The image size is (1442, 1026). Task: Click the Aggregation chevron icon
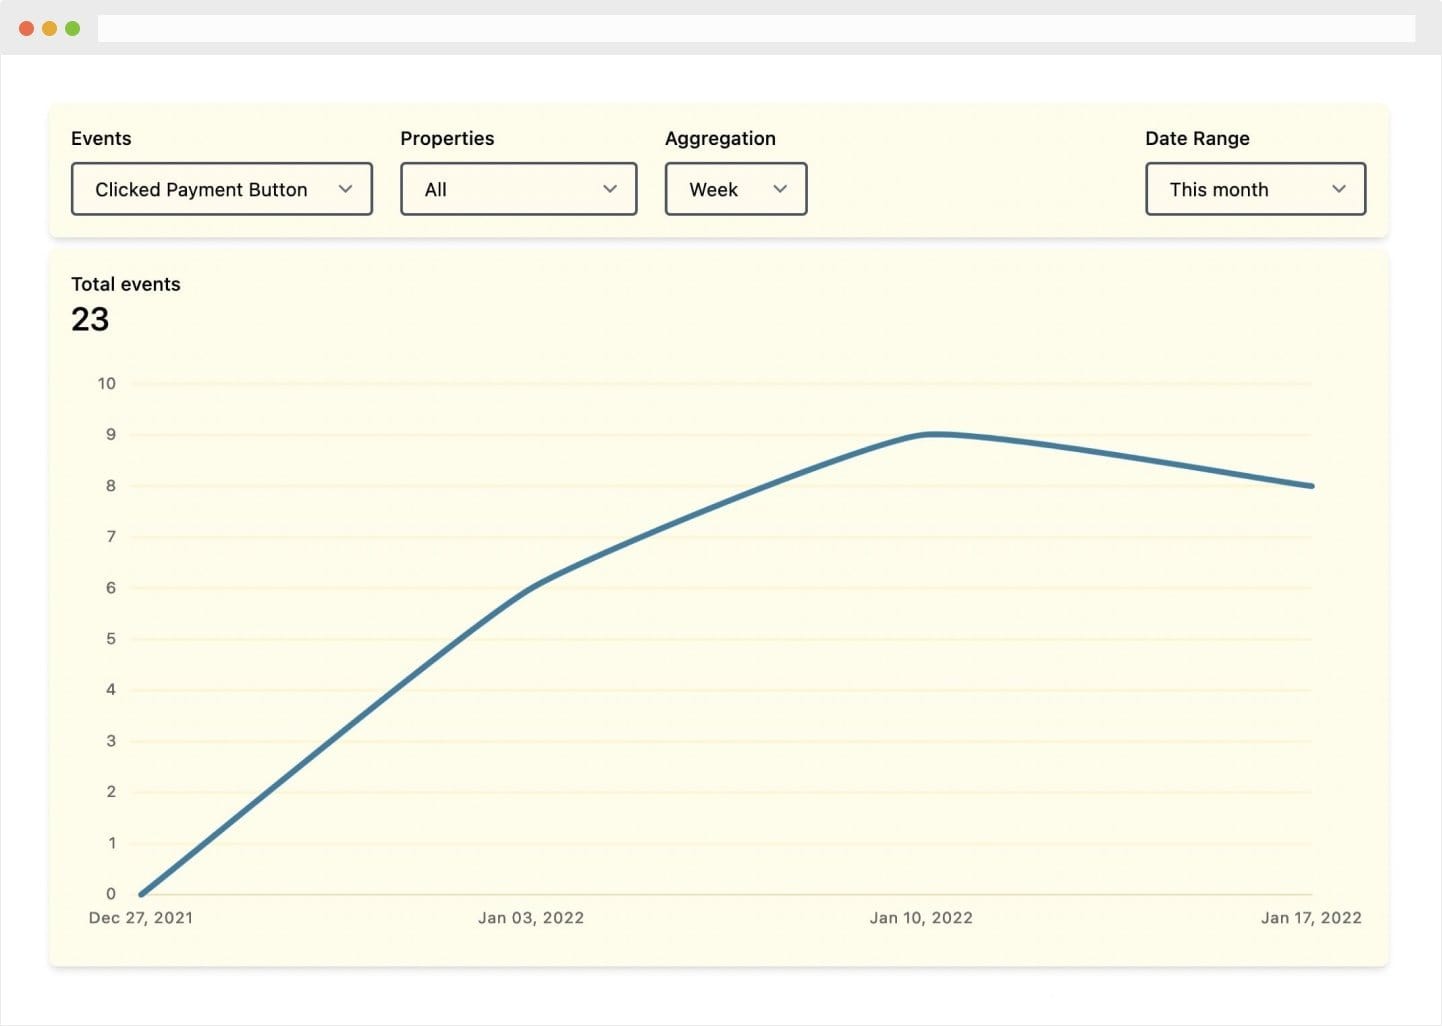[x=781, y=189]
